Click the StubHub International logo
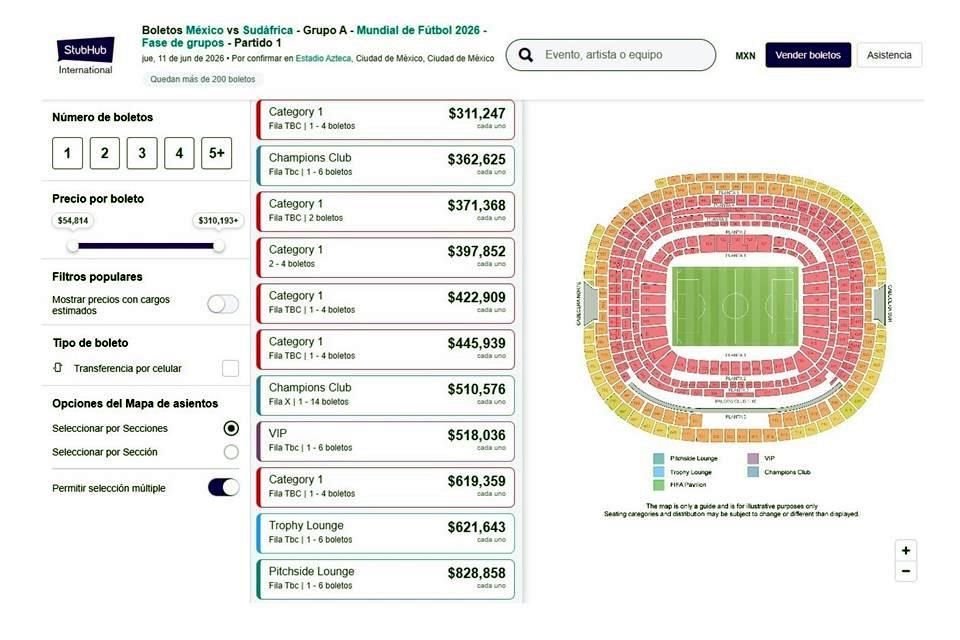 [86, 55]
